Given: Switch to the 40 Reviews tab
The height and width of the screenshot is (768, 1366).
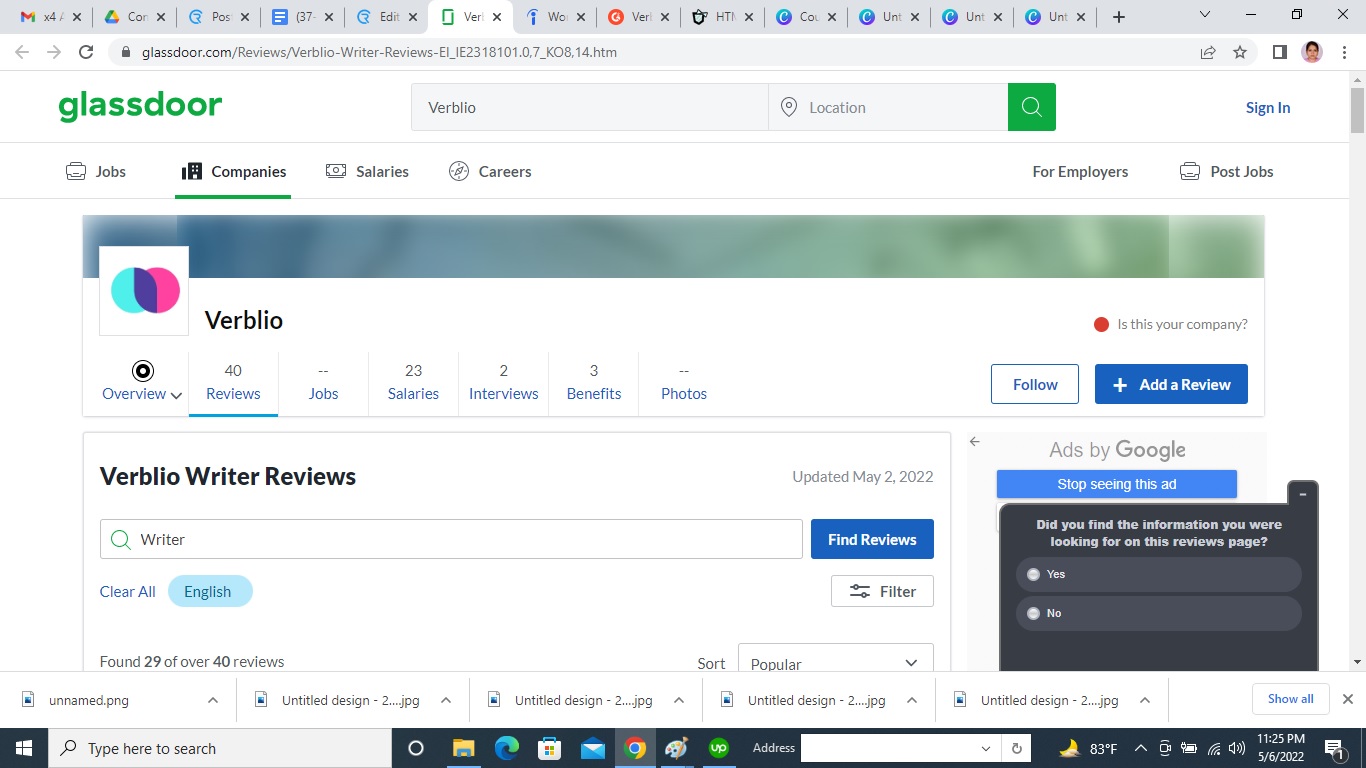Looking at the screenshot, I should [233, 383].
